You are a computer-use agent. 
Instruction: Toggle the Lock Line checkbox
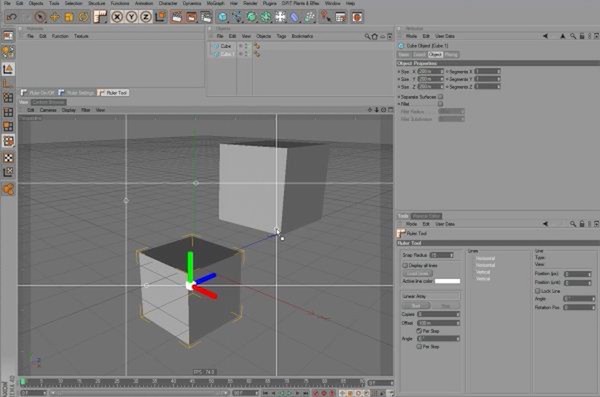538,291
